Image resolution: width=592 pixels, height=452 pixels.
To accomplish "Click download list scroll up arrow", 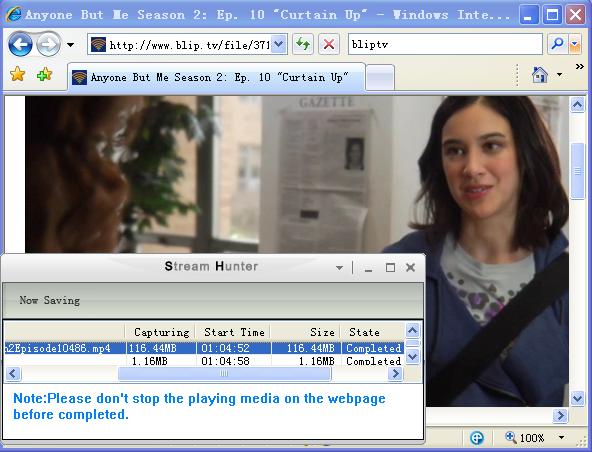I will tap(413, 331).
